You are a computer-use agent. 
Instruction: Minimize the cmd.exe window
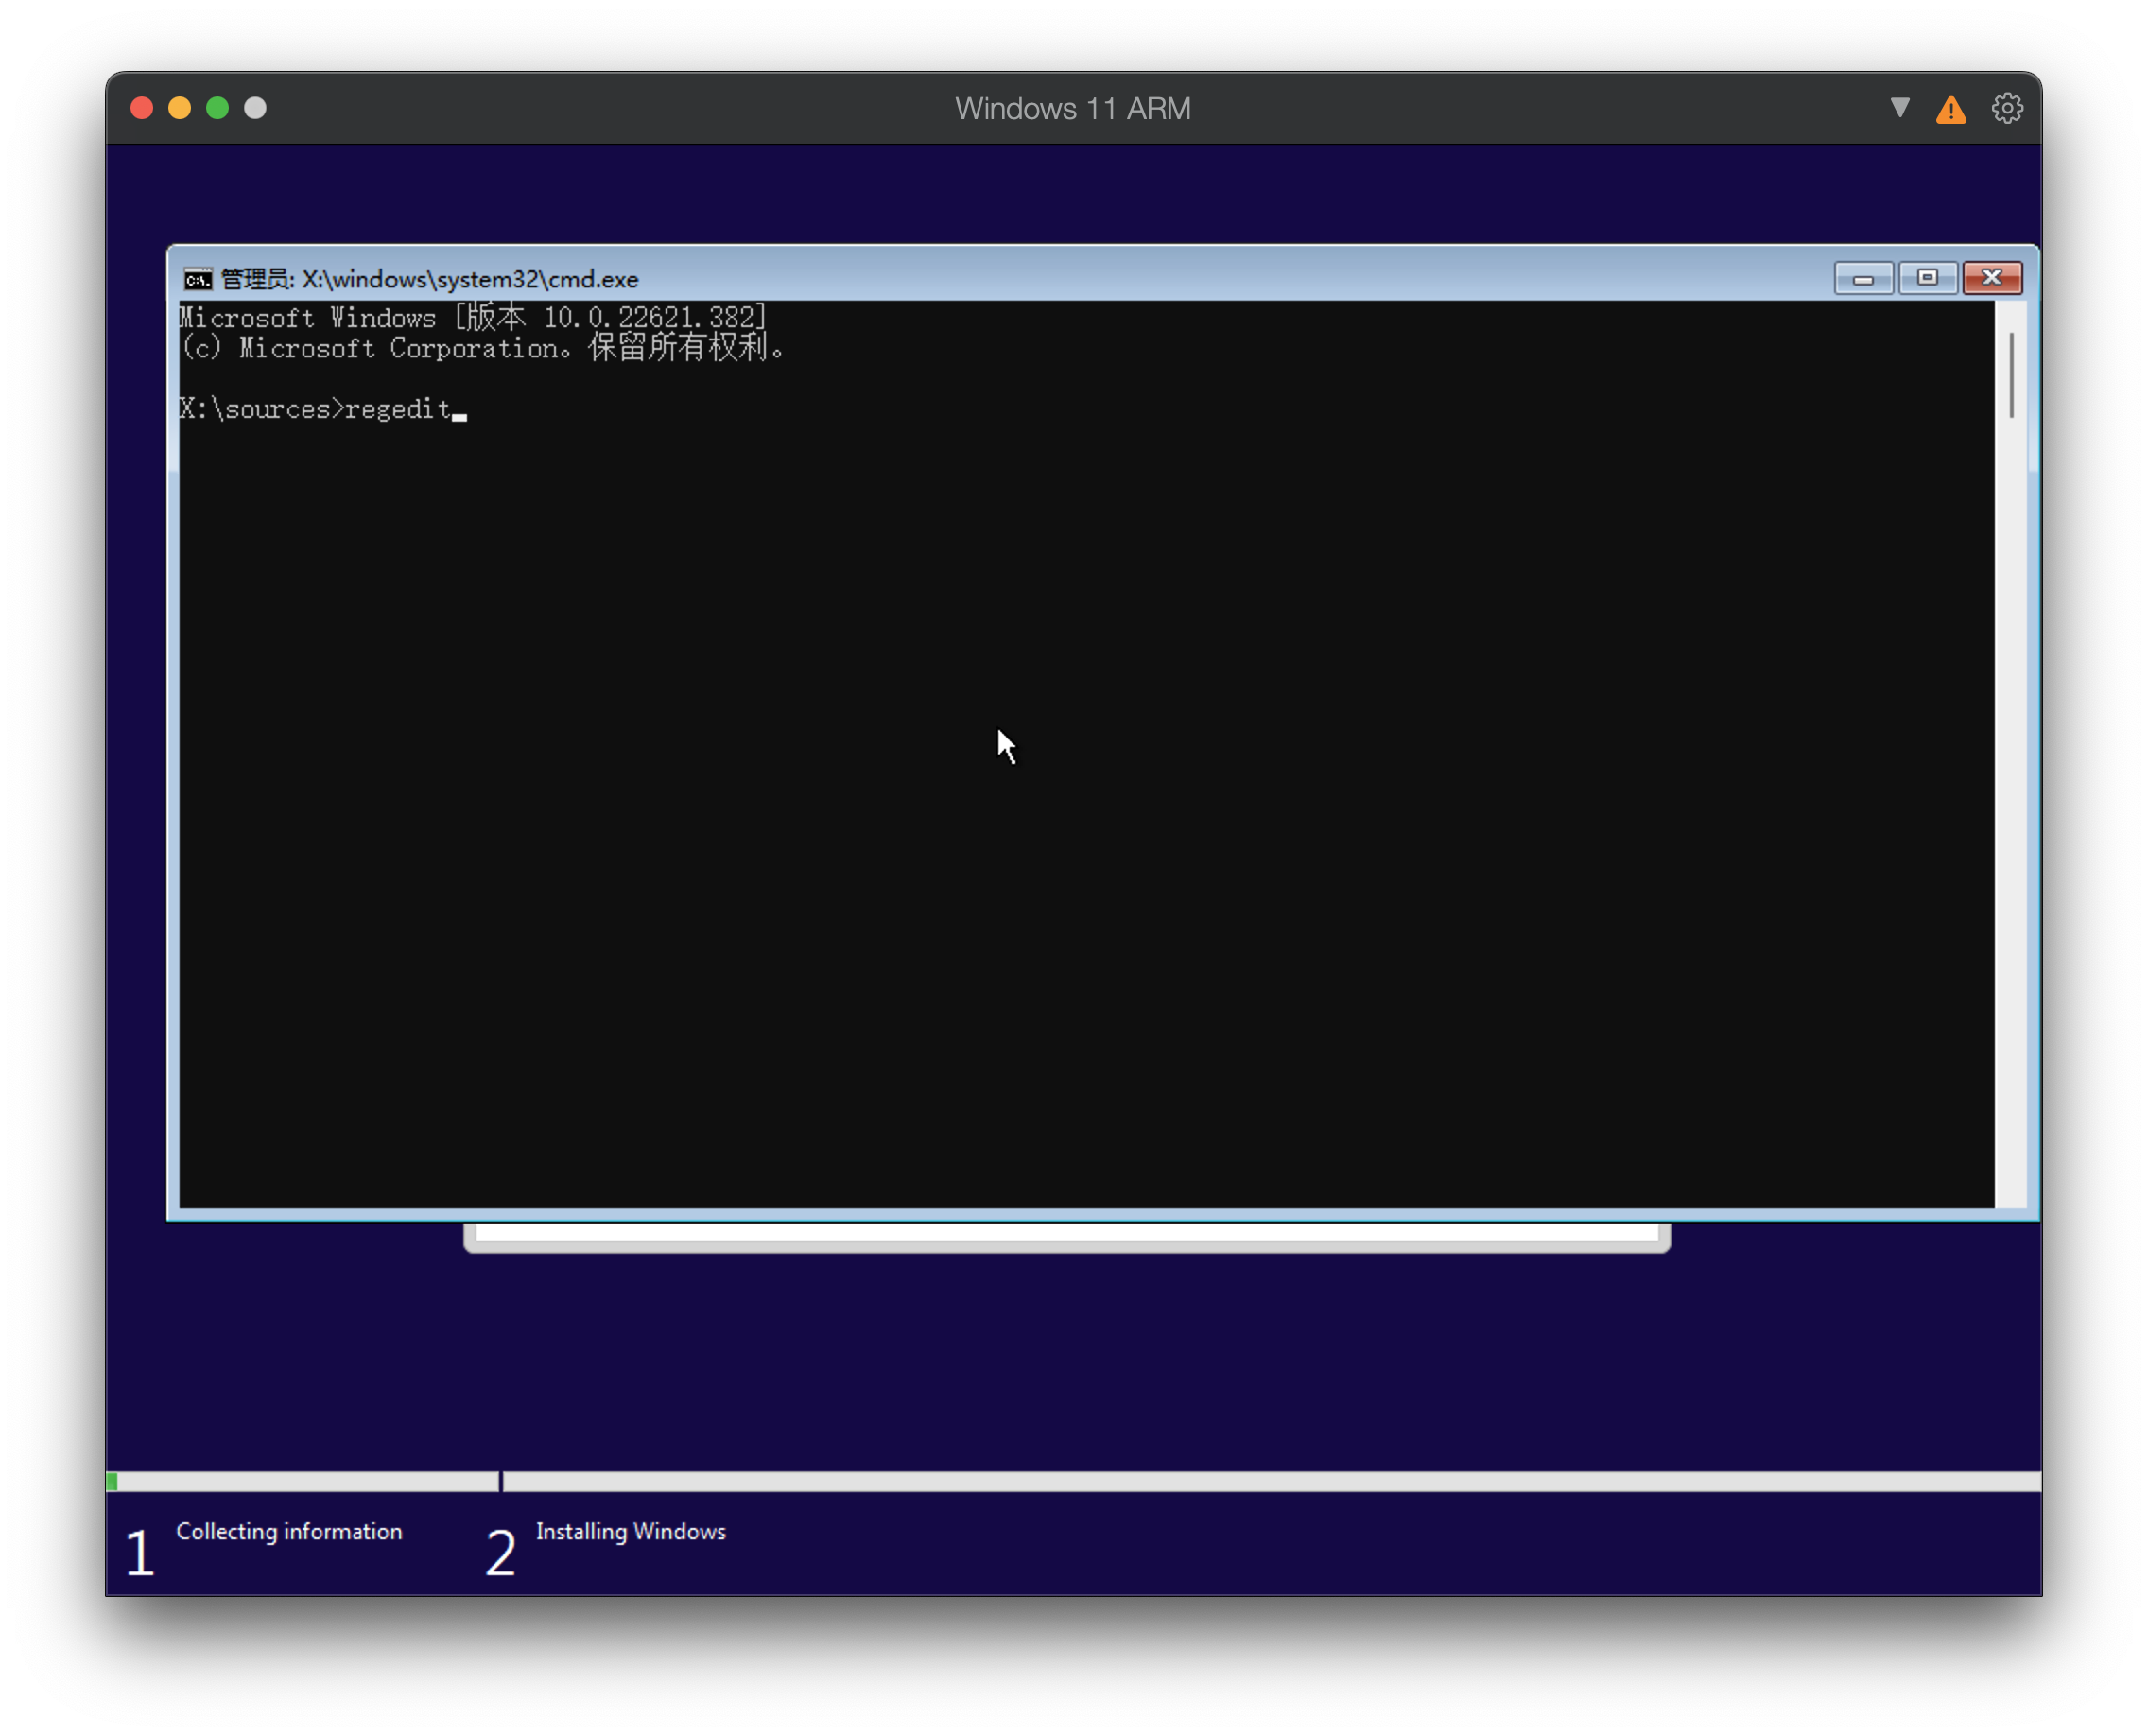coord(1863,279)
